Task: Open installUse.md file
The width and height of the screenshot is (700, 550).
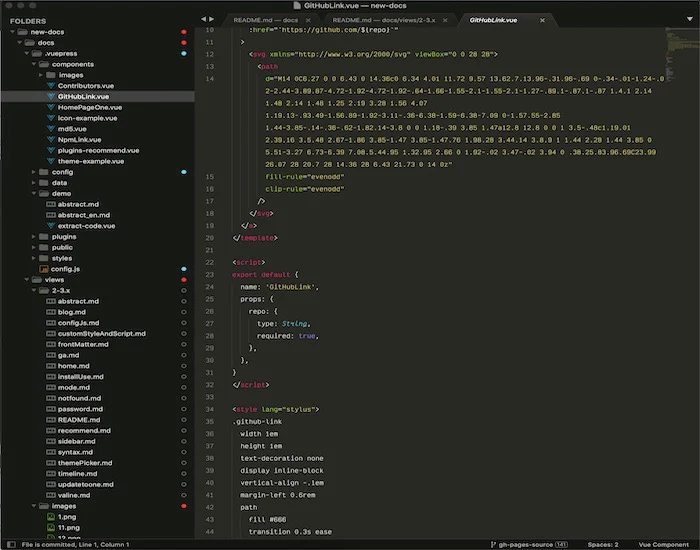Action: [x=80, y=376]
